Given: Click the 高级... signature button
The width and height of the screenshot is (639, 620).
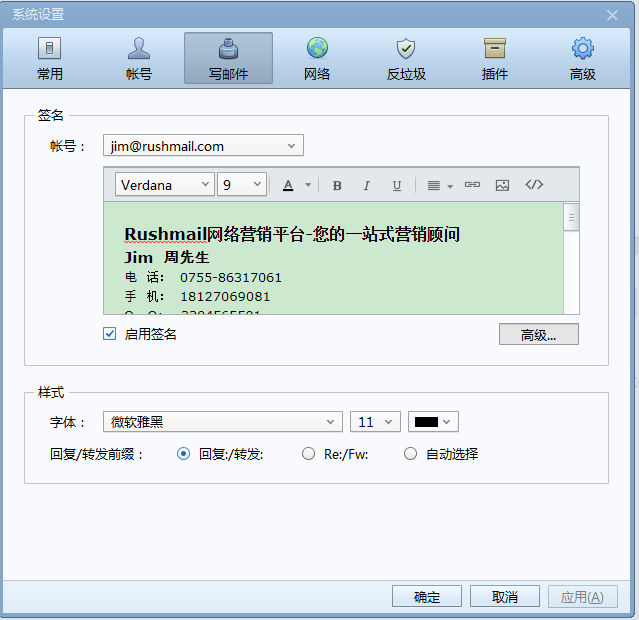Looking at the screenshot, I should 538,334.
